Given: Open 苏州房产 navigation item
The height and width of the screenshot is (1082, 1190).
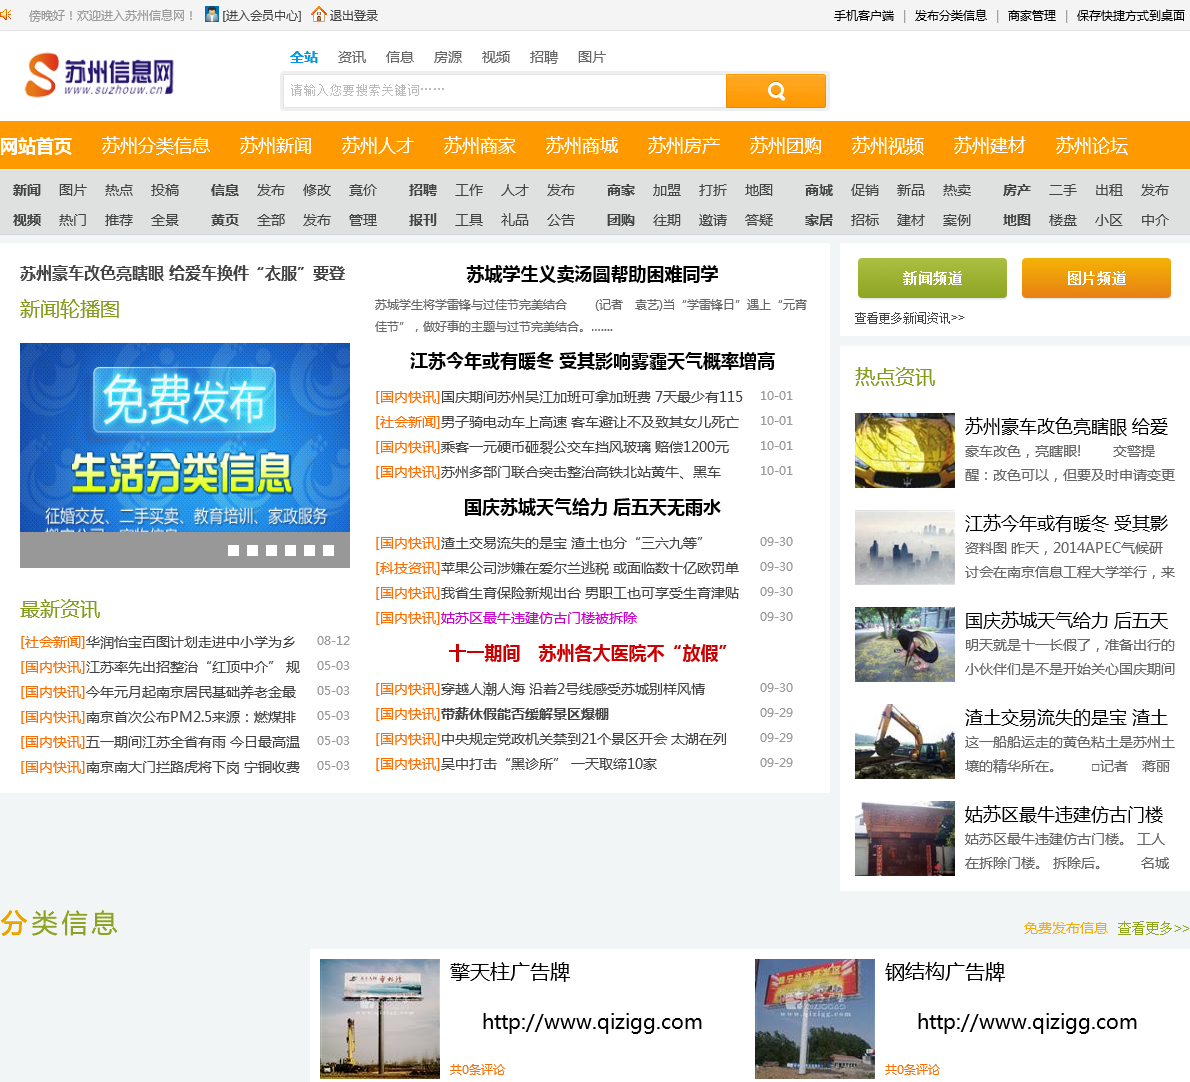Looking at the screenshot, I should click(684, 146).
